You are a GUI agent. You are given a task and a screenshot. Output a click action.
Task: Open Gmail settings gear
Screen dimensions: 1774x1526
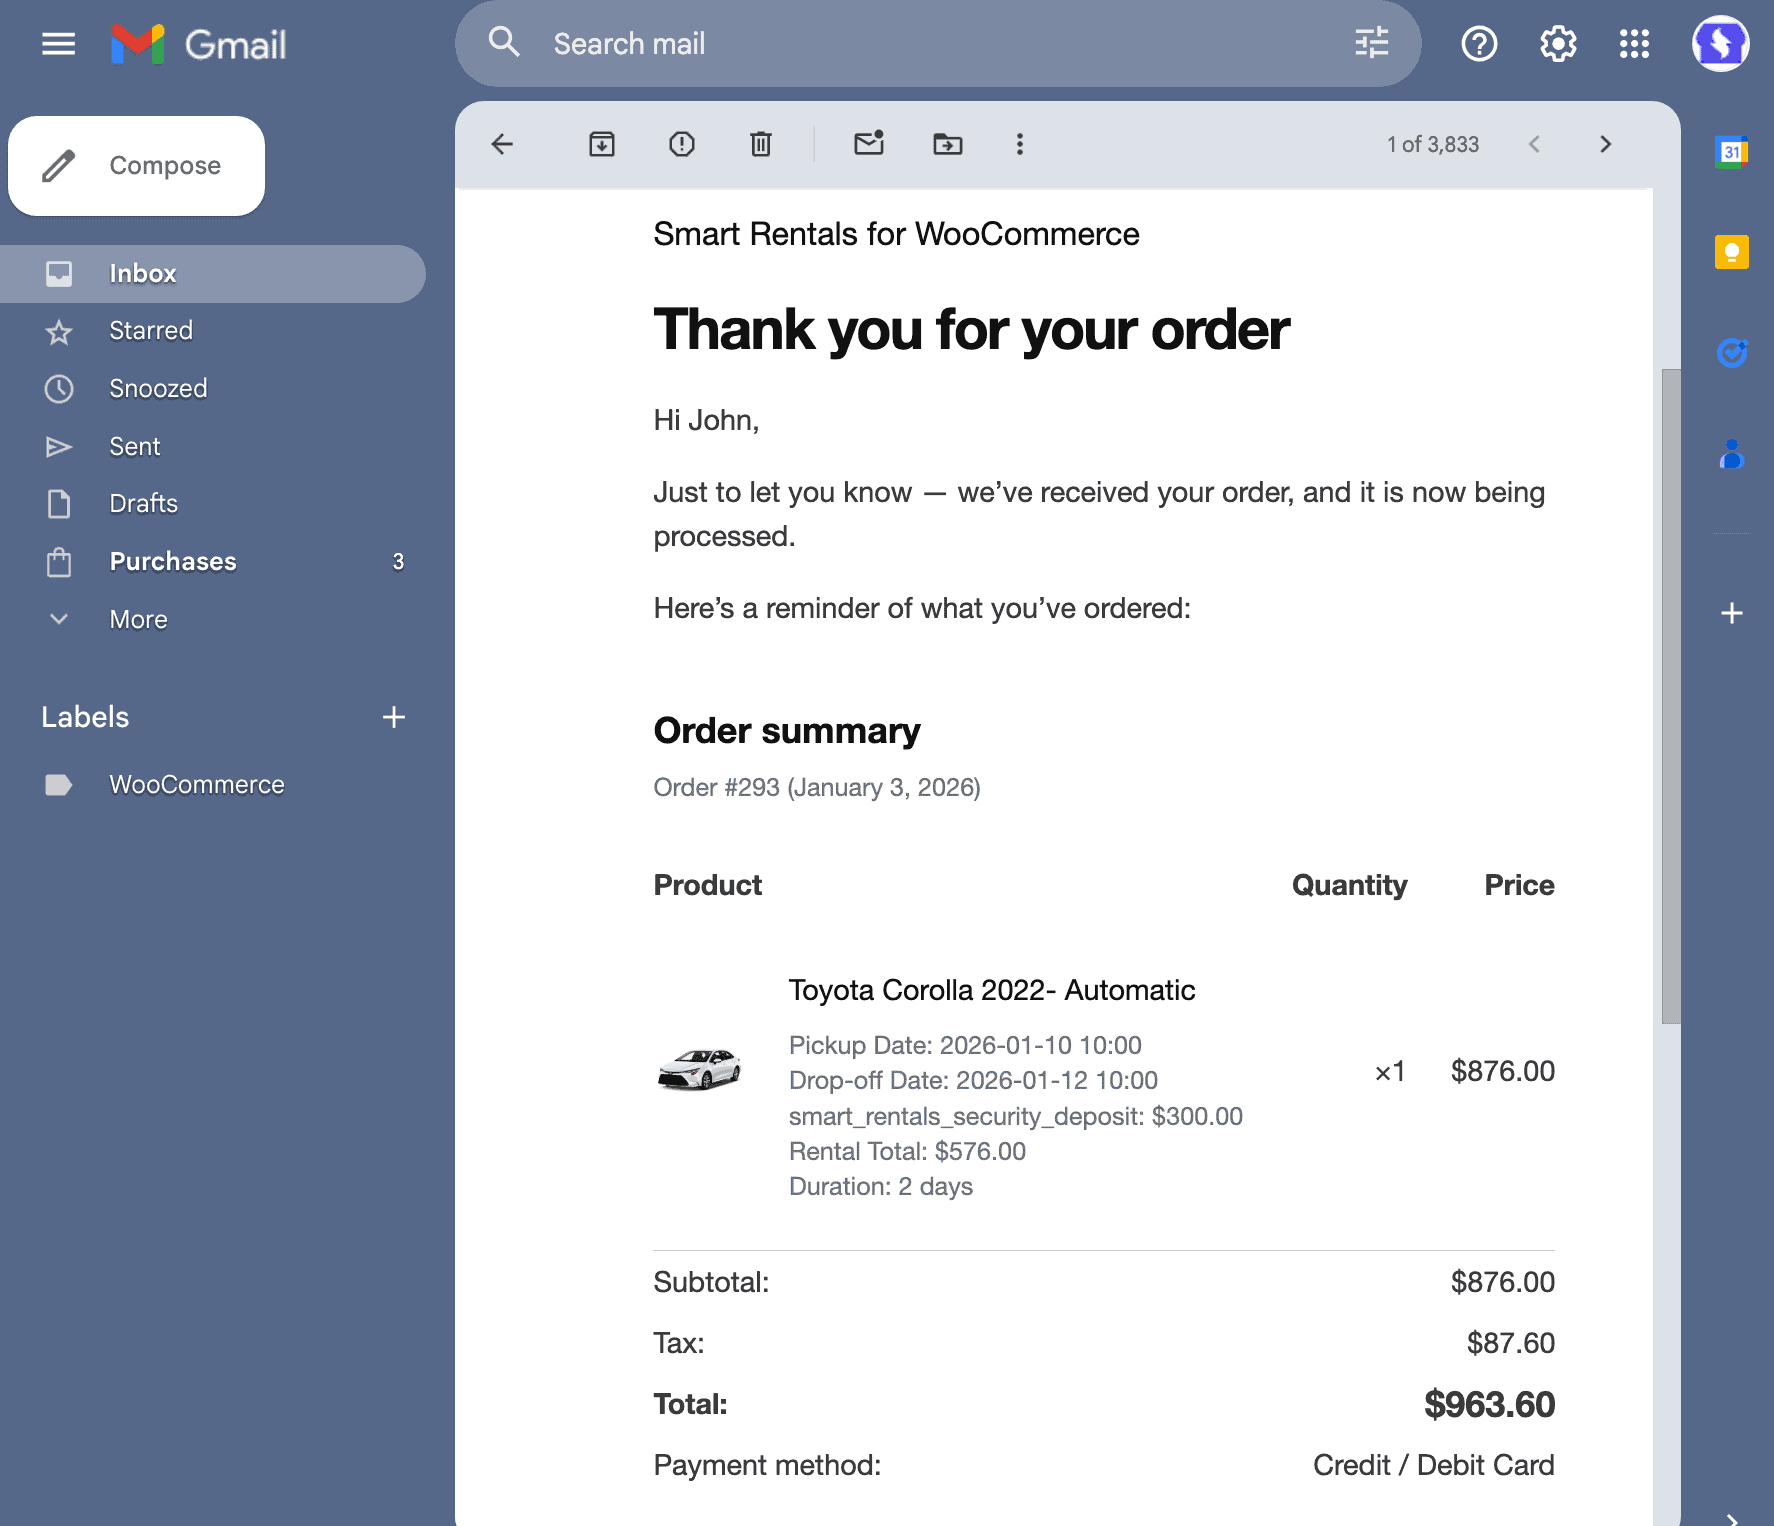pos(1556,43)
